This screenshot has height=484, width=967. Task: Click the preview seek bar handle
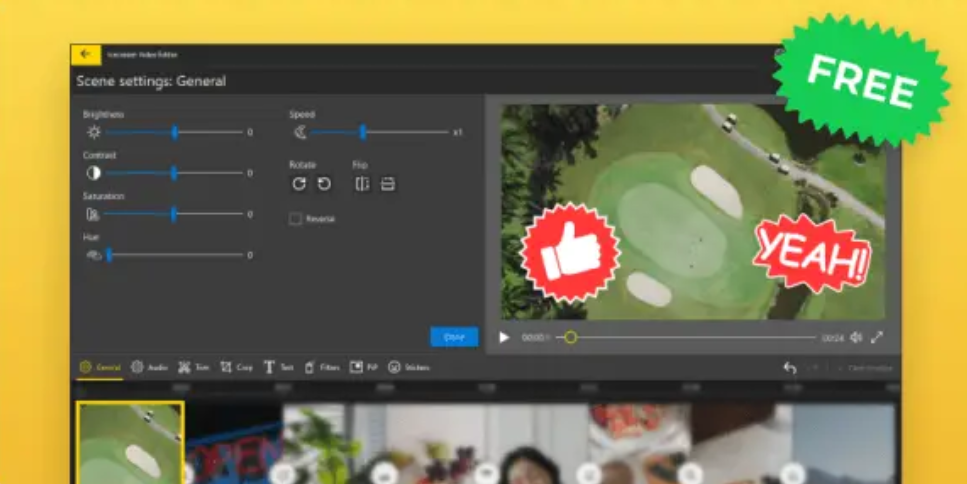tap(571, 337)
